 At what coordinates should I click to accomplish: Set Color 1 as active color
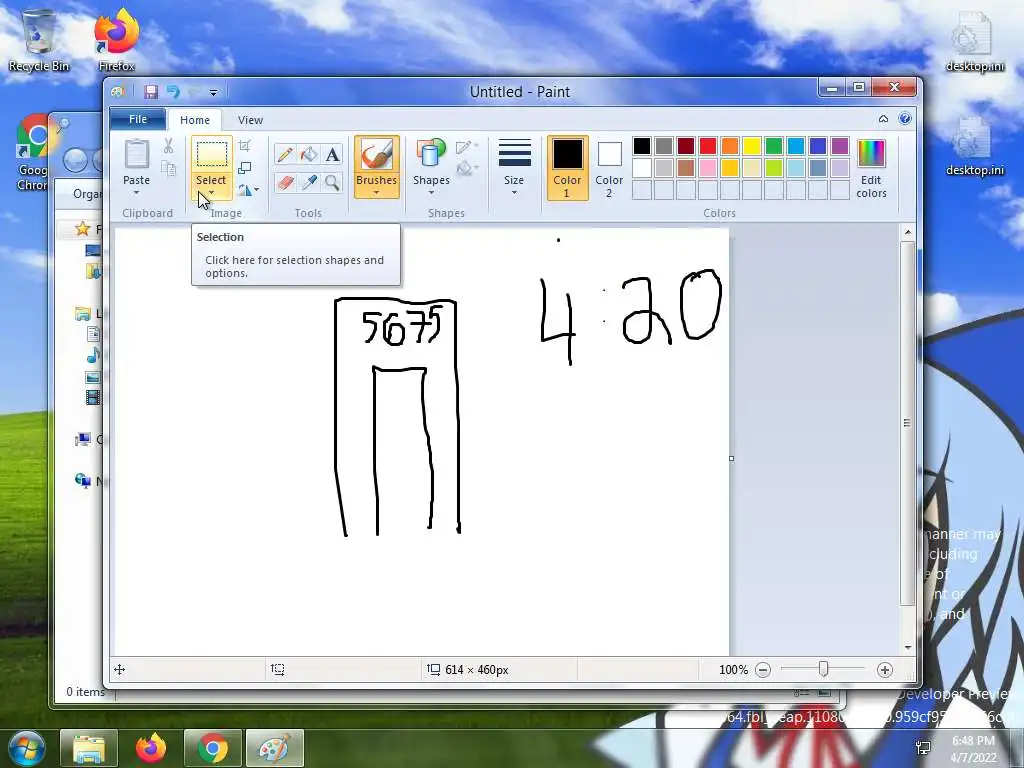(568, 168)
